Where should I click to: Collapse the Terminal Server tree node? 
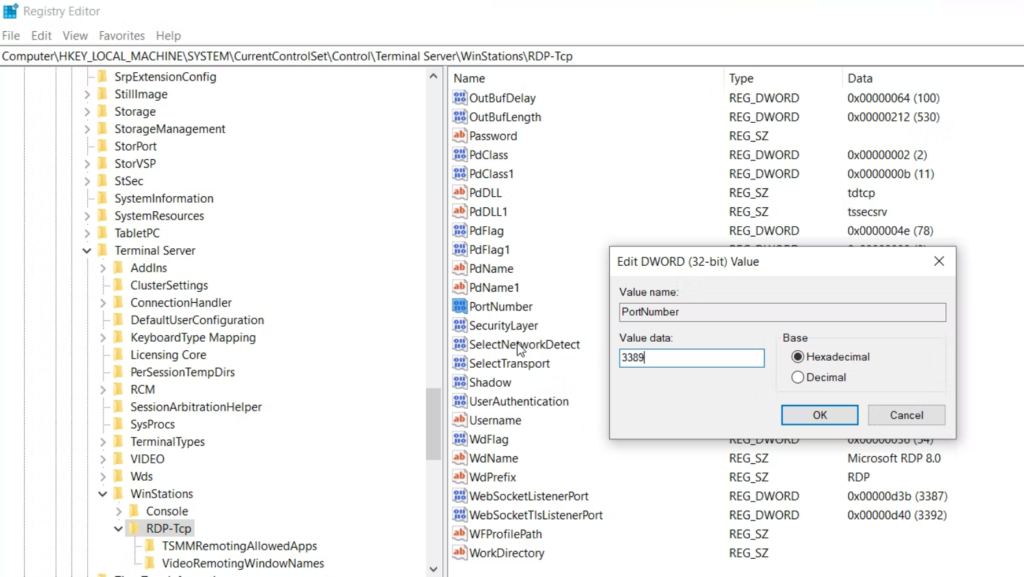[x=86, y=250]
